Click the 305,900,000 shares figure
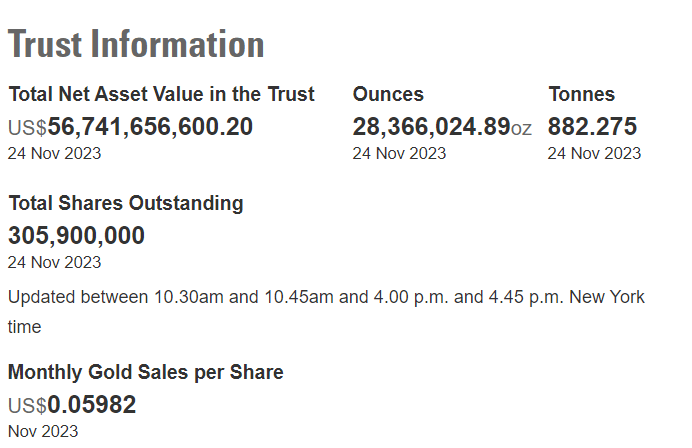Screen dimensions: 692x448 76,236
